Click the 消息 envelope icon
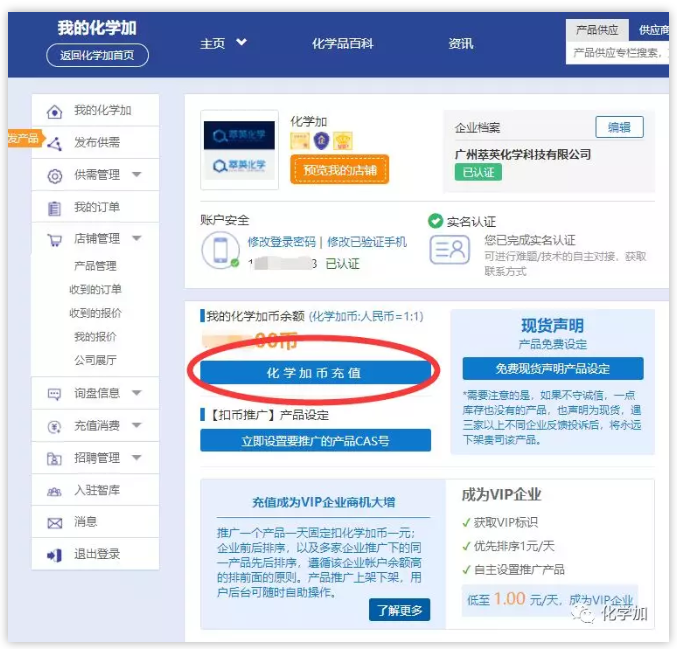 pyautogui.click(x=54, y=522)
